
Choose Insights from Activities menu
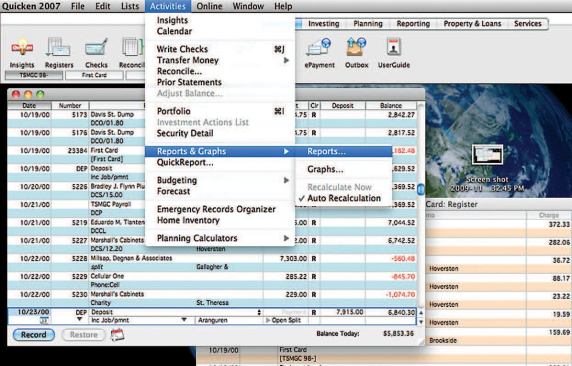click(x=220, y=20)
